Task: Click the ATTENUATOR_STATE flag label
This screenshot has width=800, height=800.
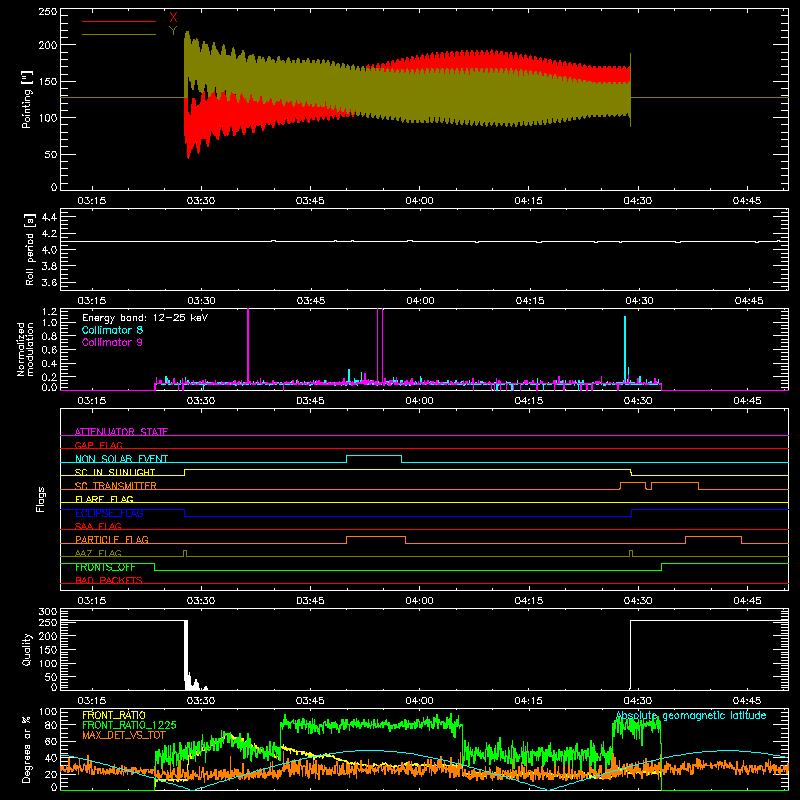Action: pyautogui.click(x=121, y=432)
